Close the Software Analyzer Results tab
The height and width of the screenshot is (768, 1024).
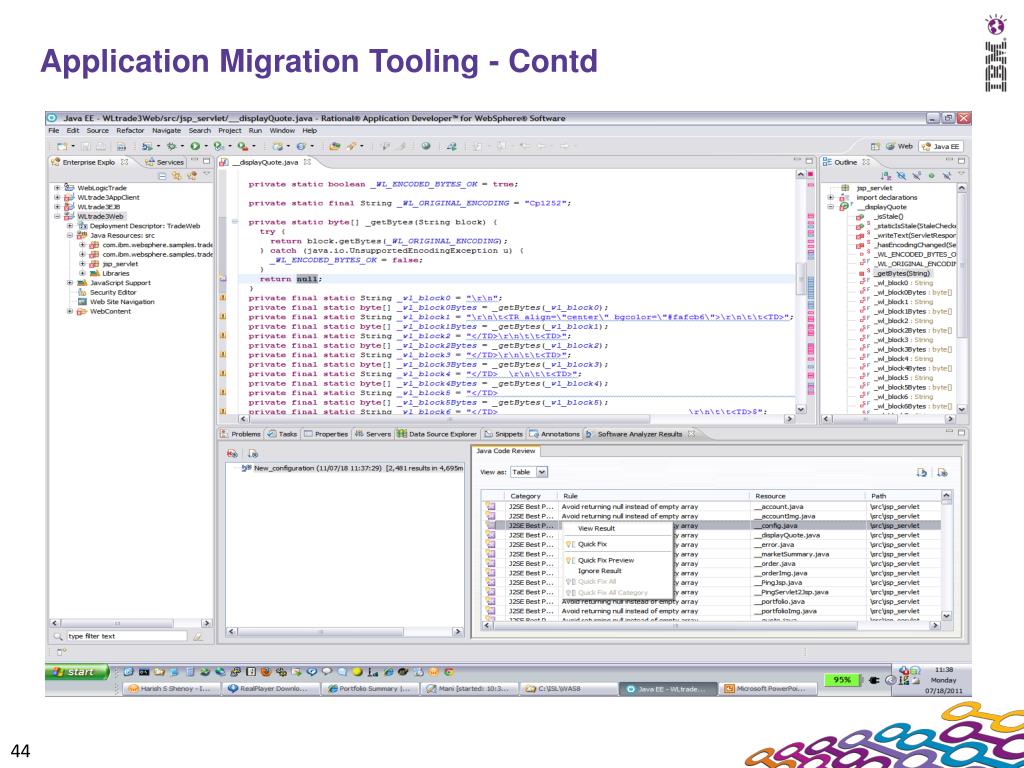(691, 434)
